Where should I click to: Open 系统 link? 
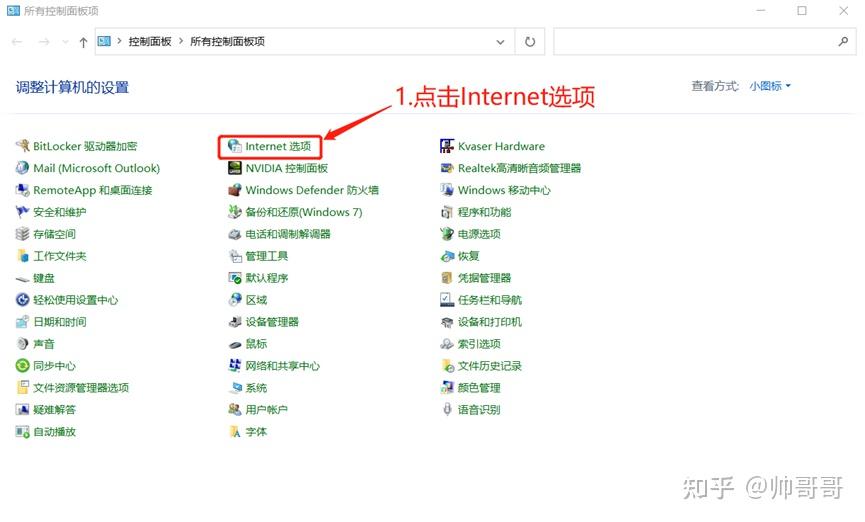(257, 387)
